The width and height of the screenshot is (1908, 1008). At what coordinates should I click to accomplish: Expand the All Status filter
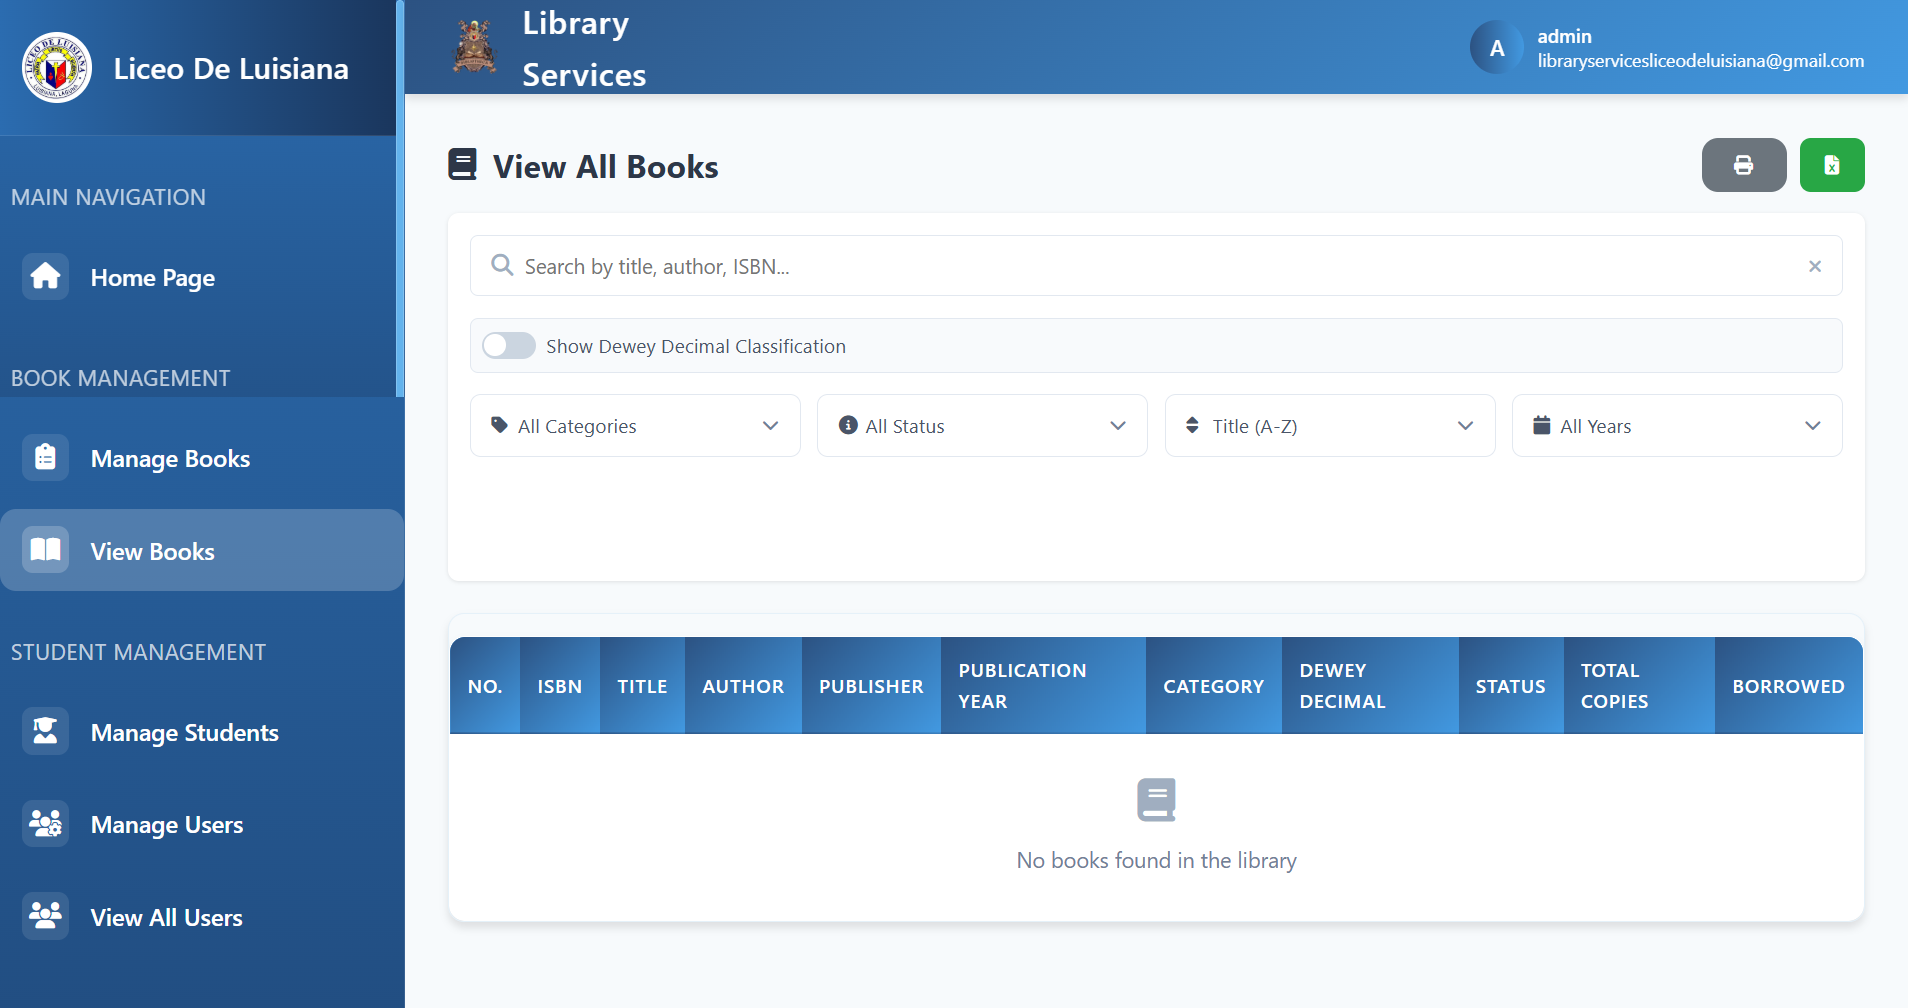click(x=982, y=425)
